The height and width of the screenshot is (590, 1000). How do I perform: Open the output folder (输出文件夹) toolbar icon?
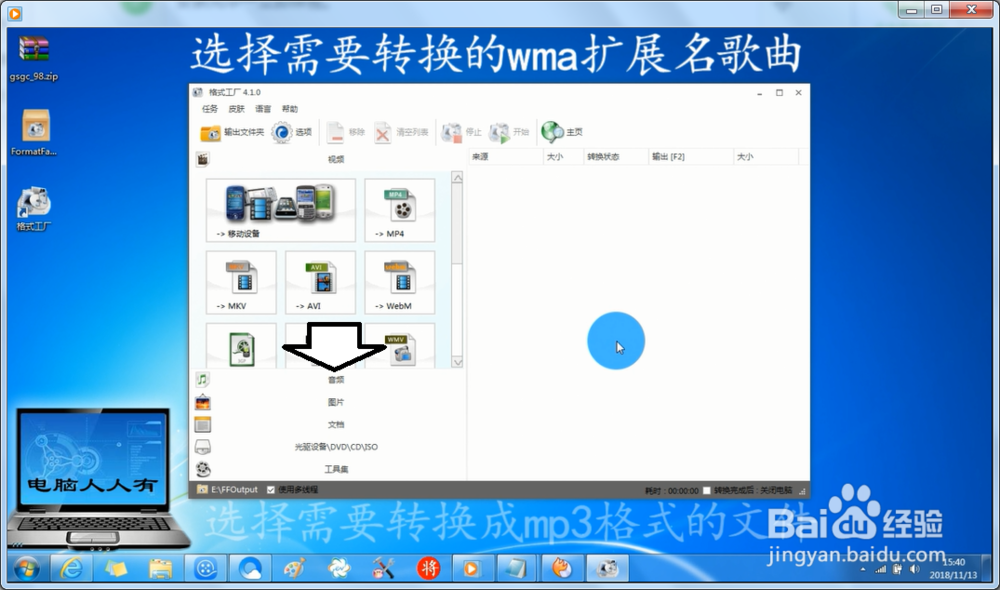(210, 133)
